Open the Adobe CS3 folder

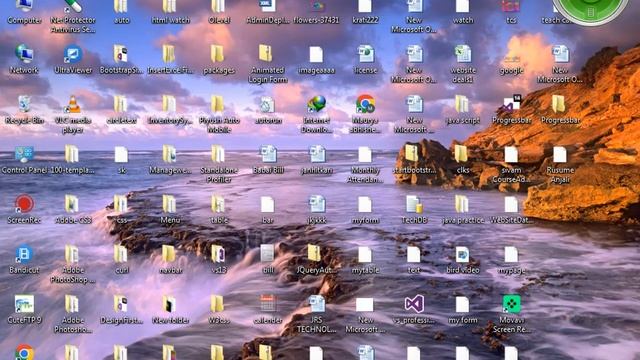pyautogui.click(x=72, y=204)
